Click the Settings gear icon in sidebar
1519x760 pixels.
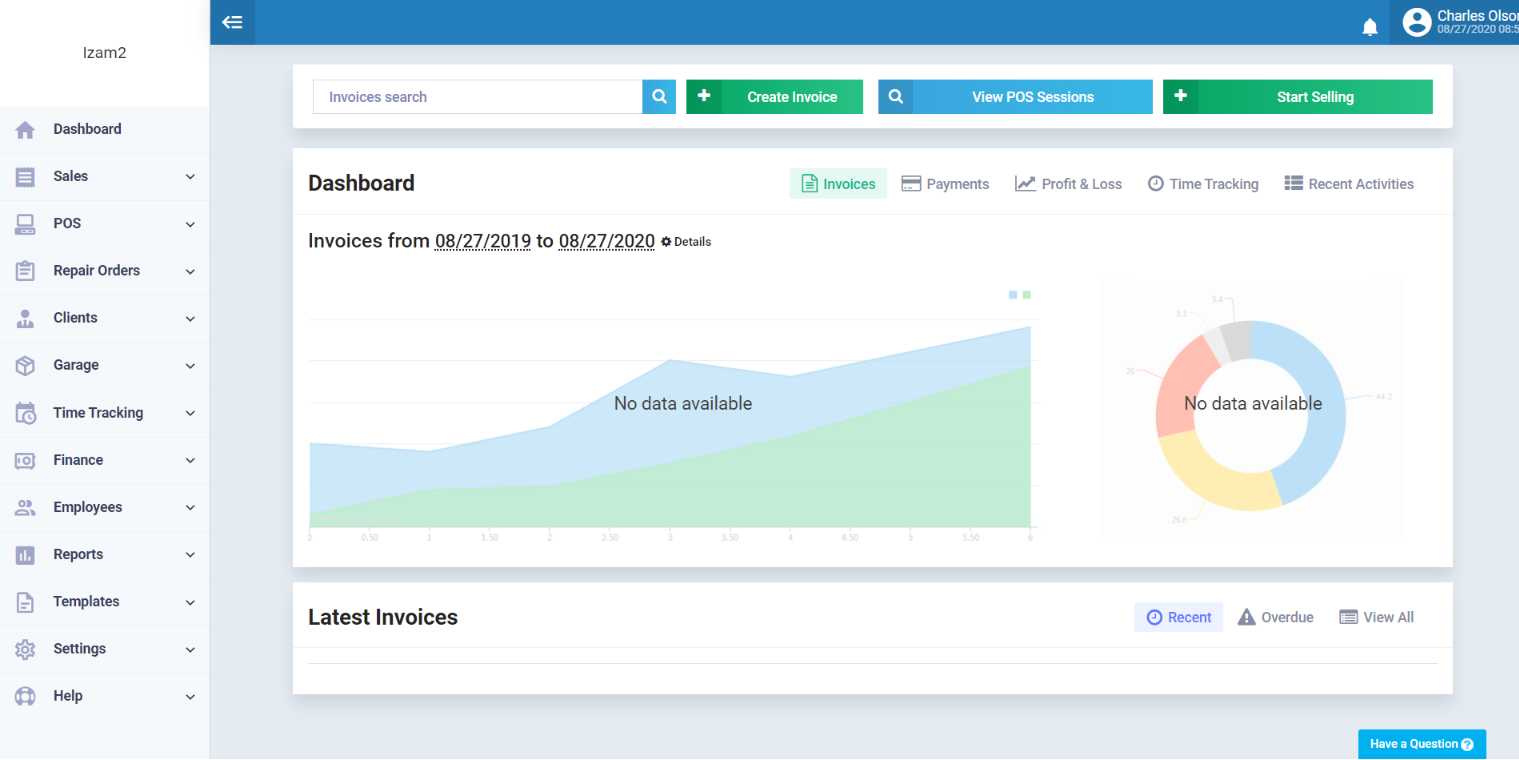[25, 649]
